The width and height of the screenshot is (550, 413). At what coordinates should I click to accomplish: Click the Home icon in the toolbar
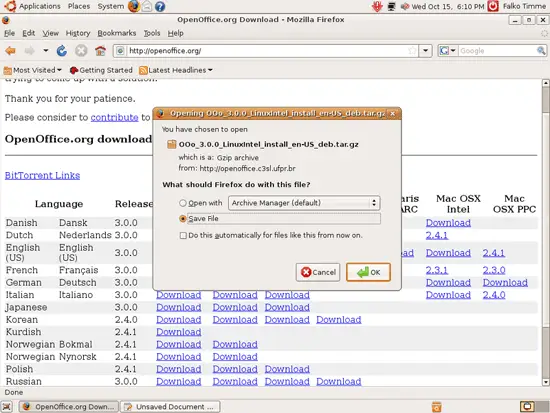pyautogui.click(x=100, y=51)
